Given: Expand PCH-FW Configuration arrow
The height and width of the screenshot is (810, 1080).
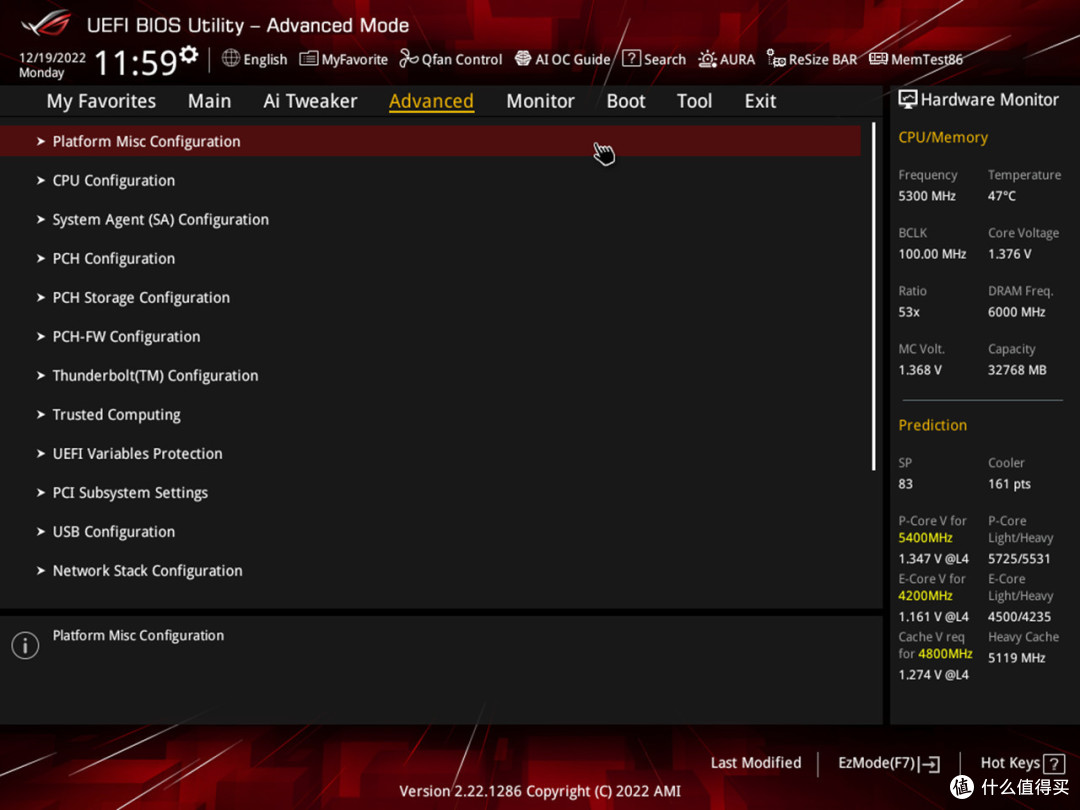Looking at the screenshot, I should coord(41,337).
